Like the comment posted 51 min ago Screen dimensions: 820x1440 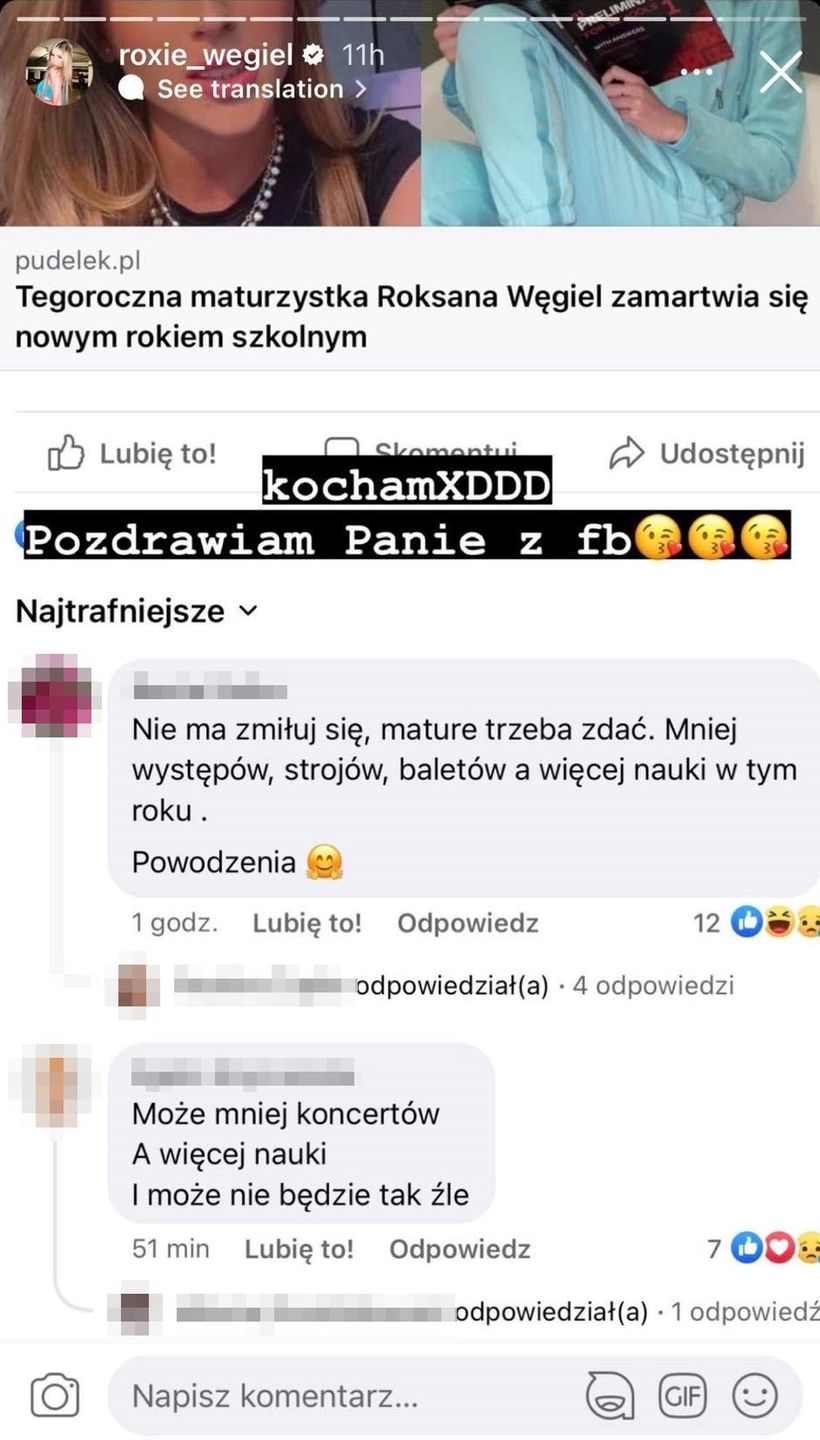pyautogui.click(x=299, y=1249)
